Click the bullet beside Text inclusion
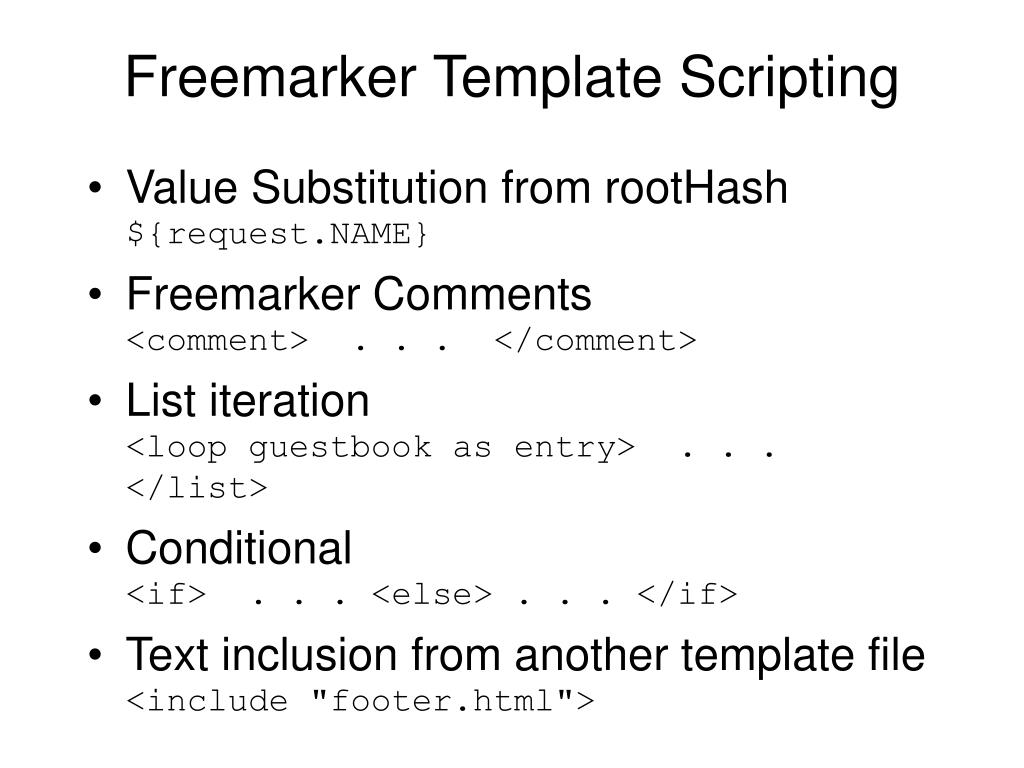The width and height of the screenshot is (1024, 768). click(95, 654)
